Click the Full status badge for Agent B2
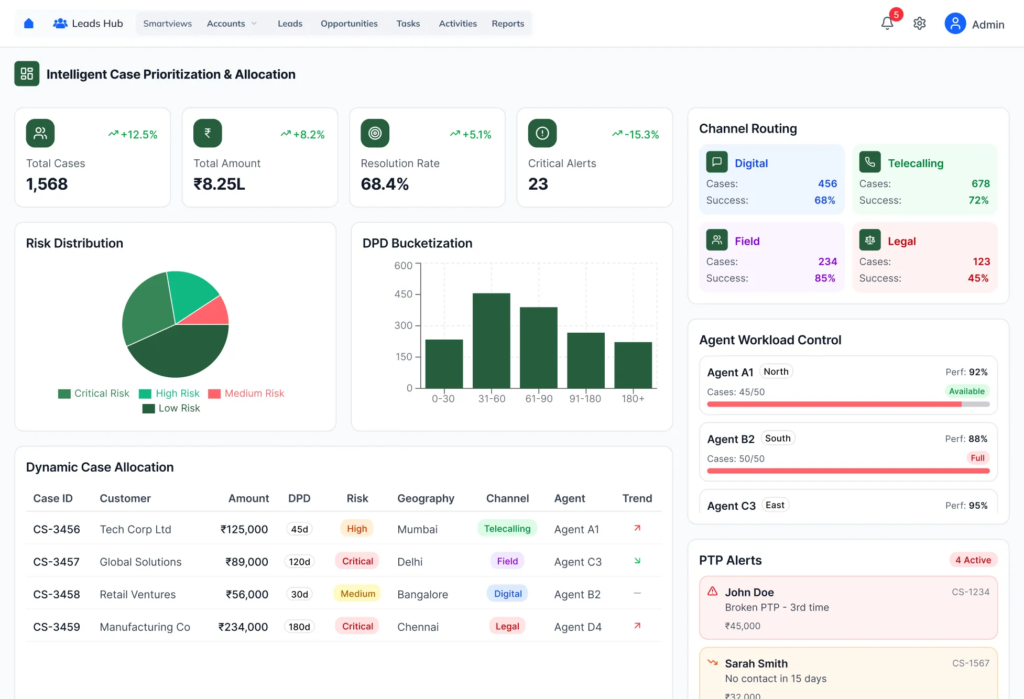 pyautogui.click(x=978, y=458)
